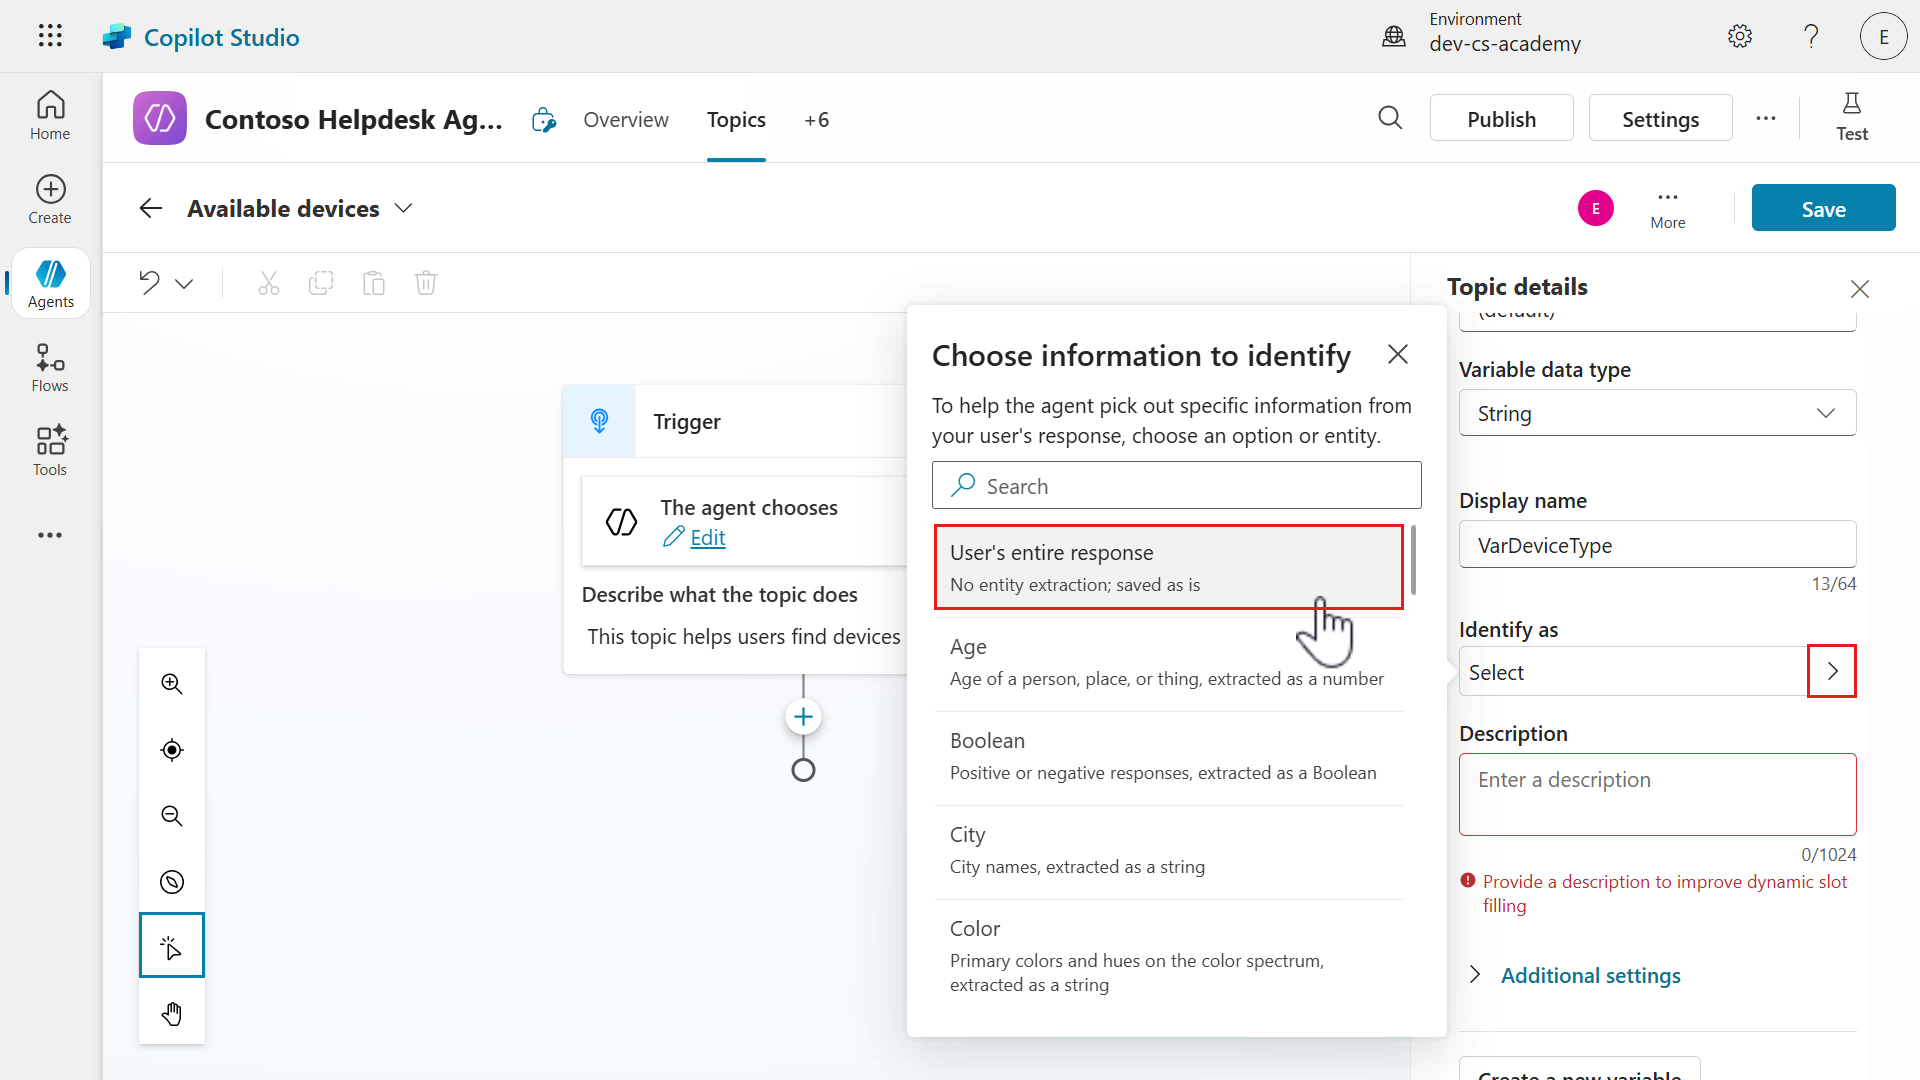Open the Available devices topic dropdown
Screen dimensions: 1920x1080
(x=403, y=209)
